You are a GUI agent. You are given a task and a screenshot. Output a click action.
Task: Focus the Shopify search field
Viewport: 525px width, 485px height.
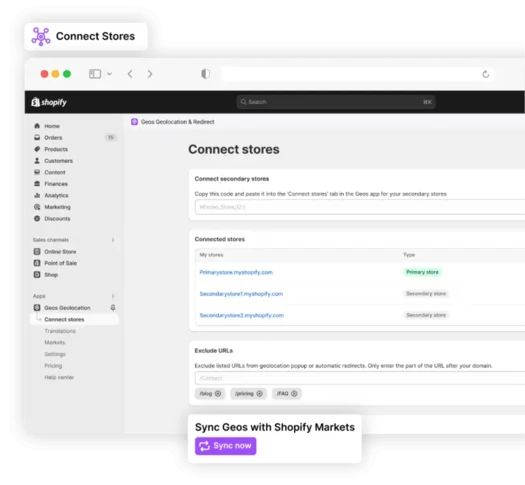pyautogui.click(x=336, y=102)
